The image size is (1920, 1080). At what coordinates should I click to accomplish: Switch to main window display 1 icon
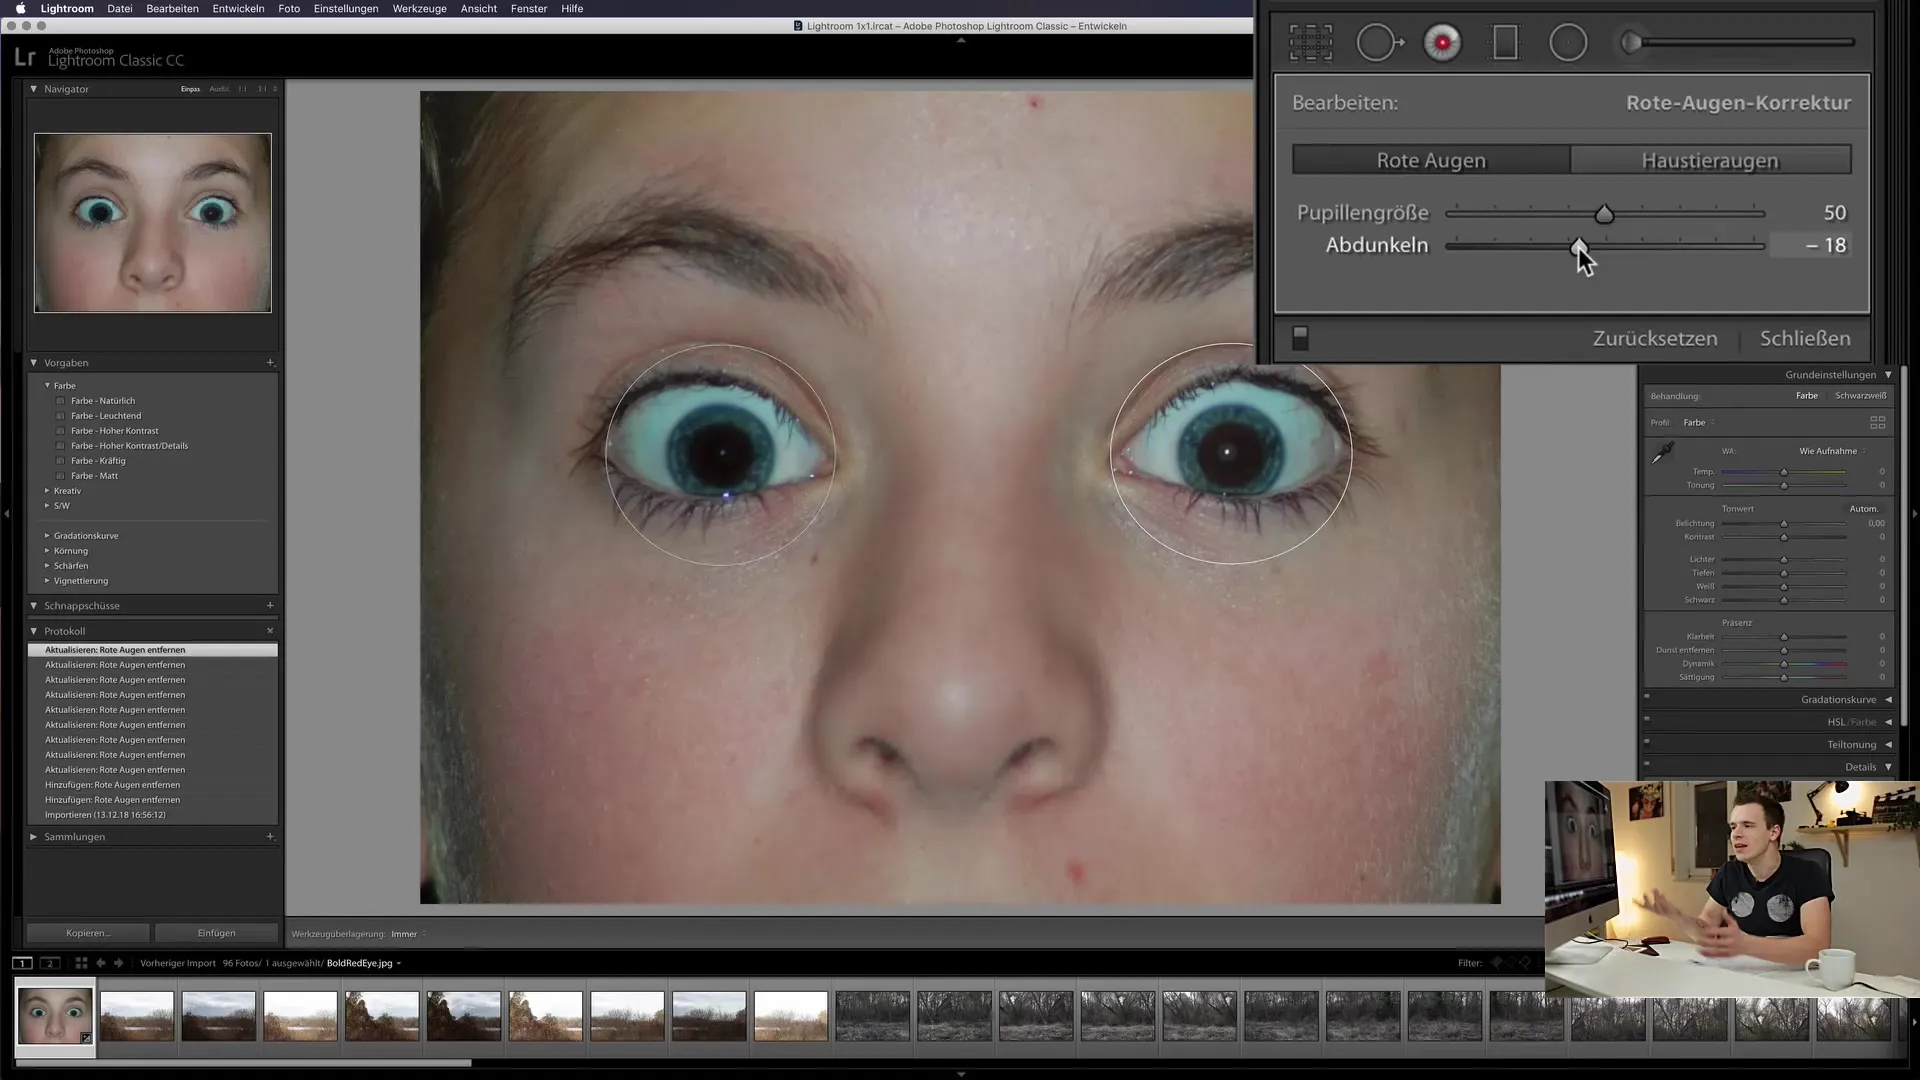pos(22,963)
